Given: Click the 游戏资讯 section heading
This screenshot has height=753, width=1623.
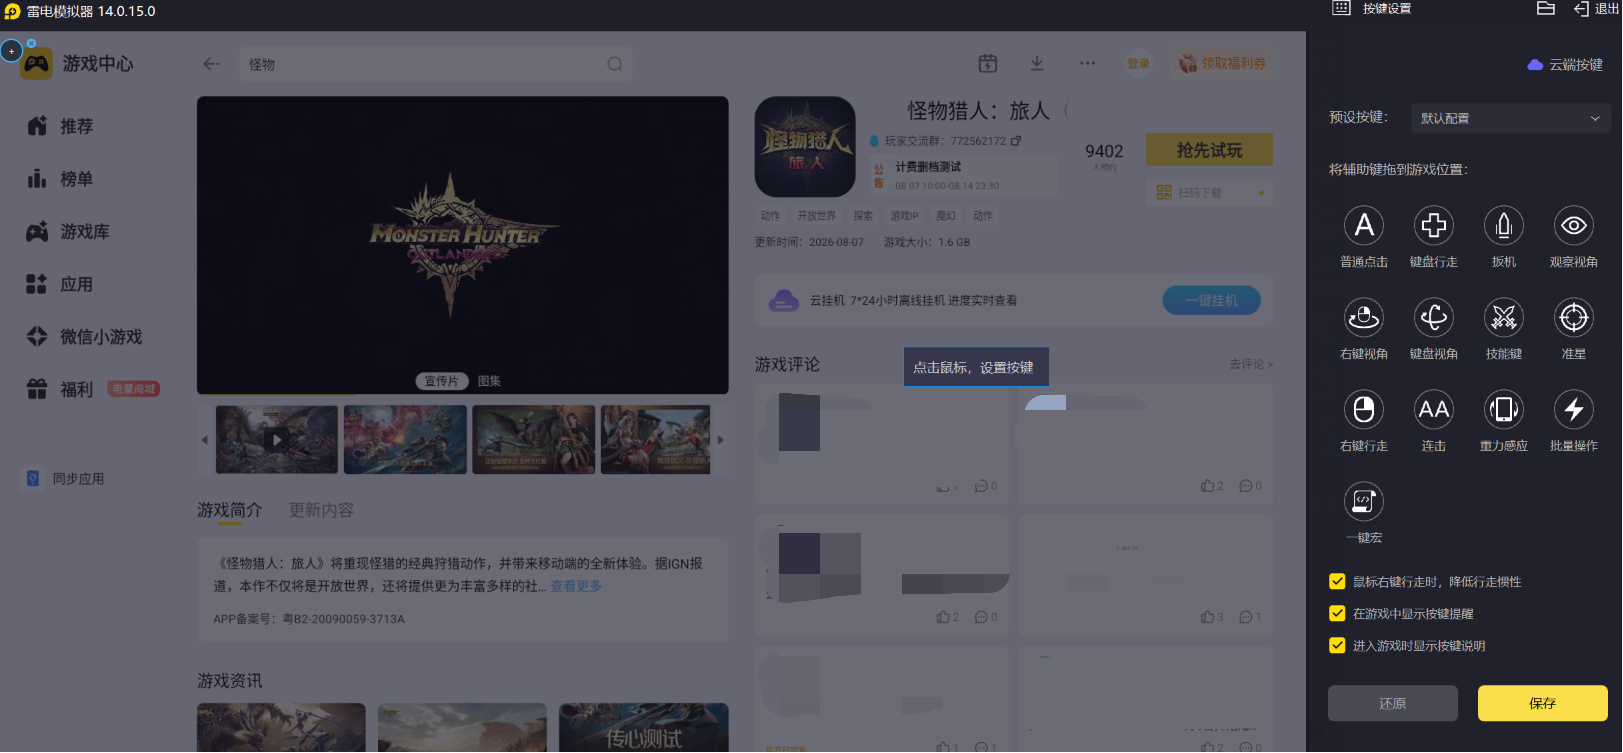Looking at the screenshot, I should (229, 682).
